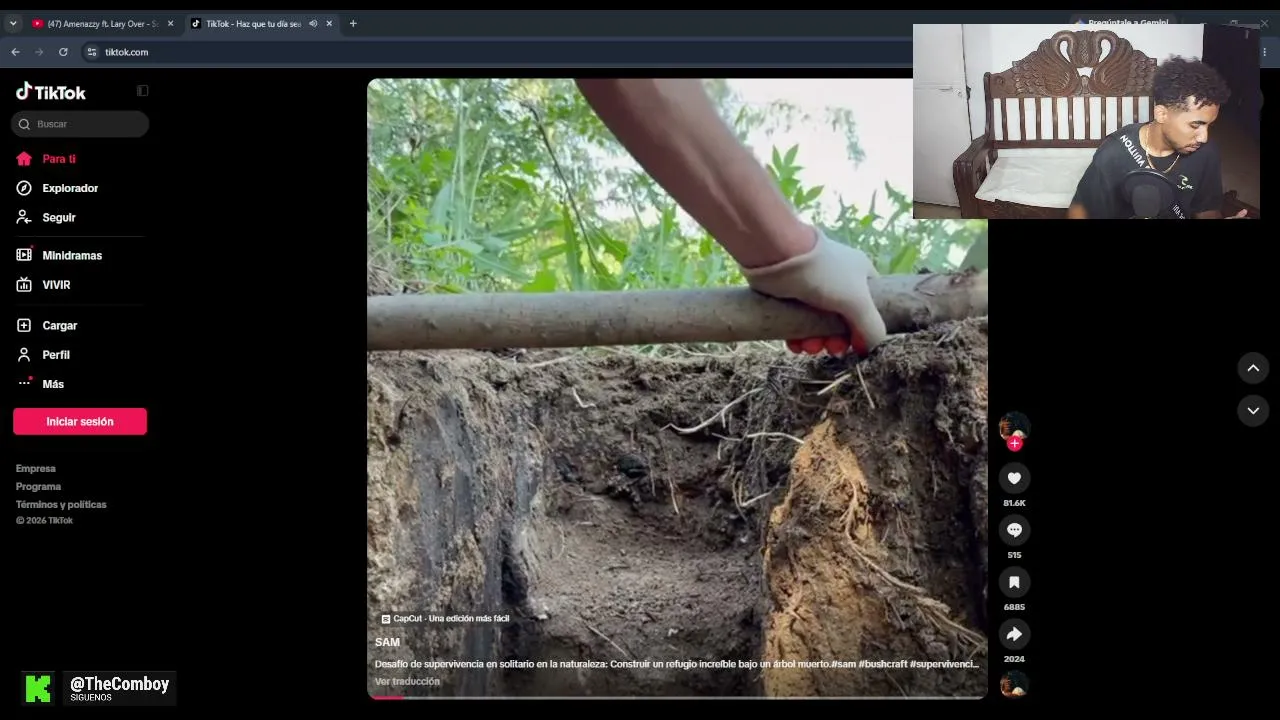Click Ver traducción under the caption

(x=407, y=682)
